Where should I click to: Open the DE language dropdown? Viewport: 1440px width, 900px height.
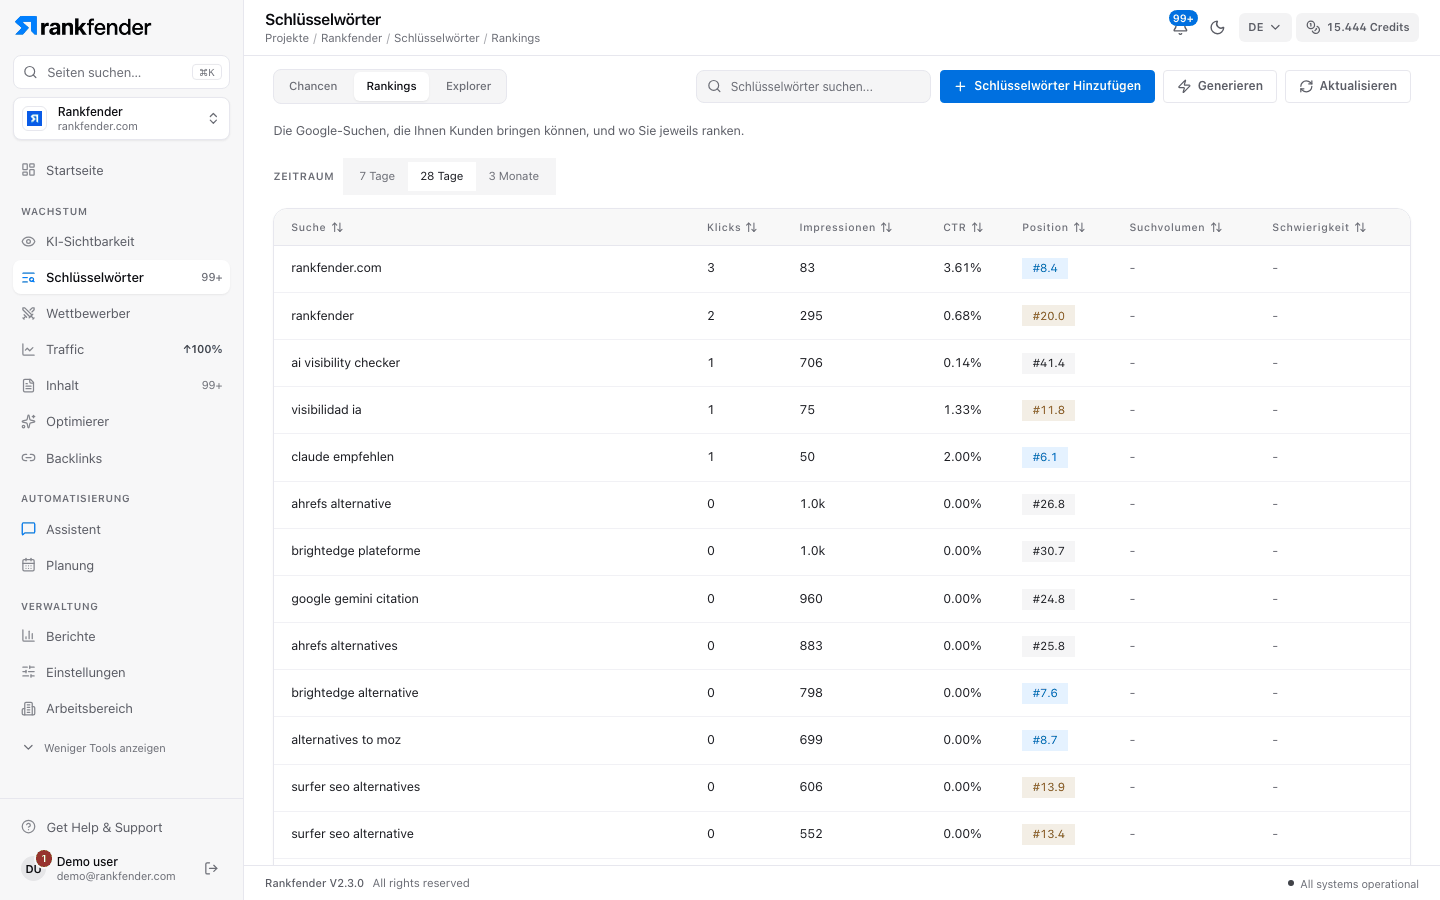click(x=1265, y=27)
